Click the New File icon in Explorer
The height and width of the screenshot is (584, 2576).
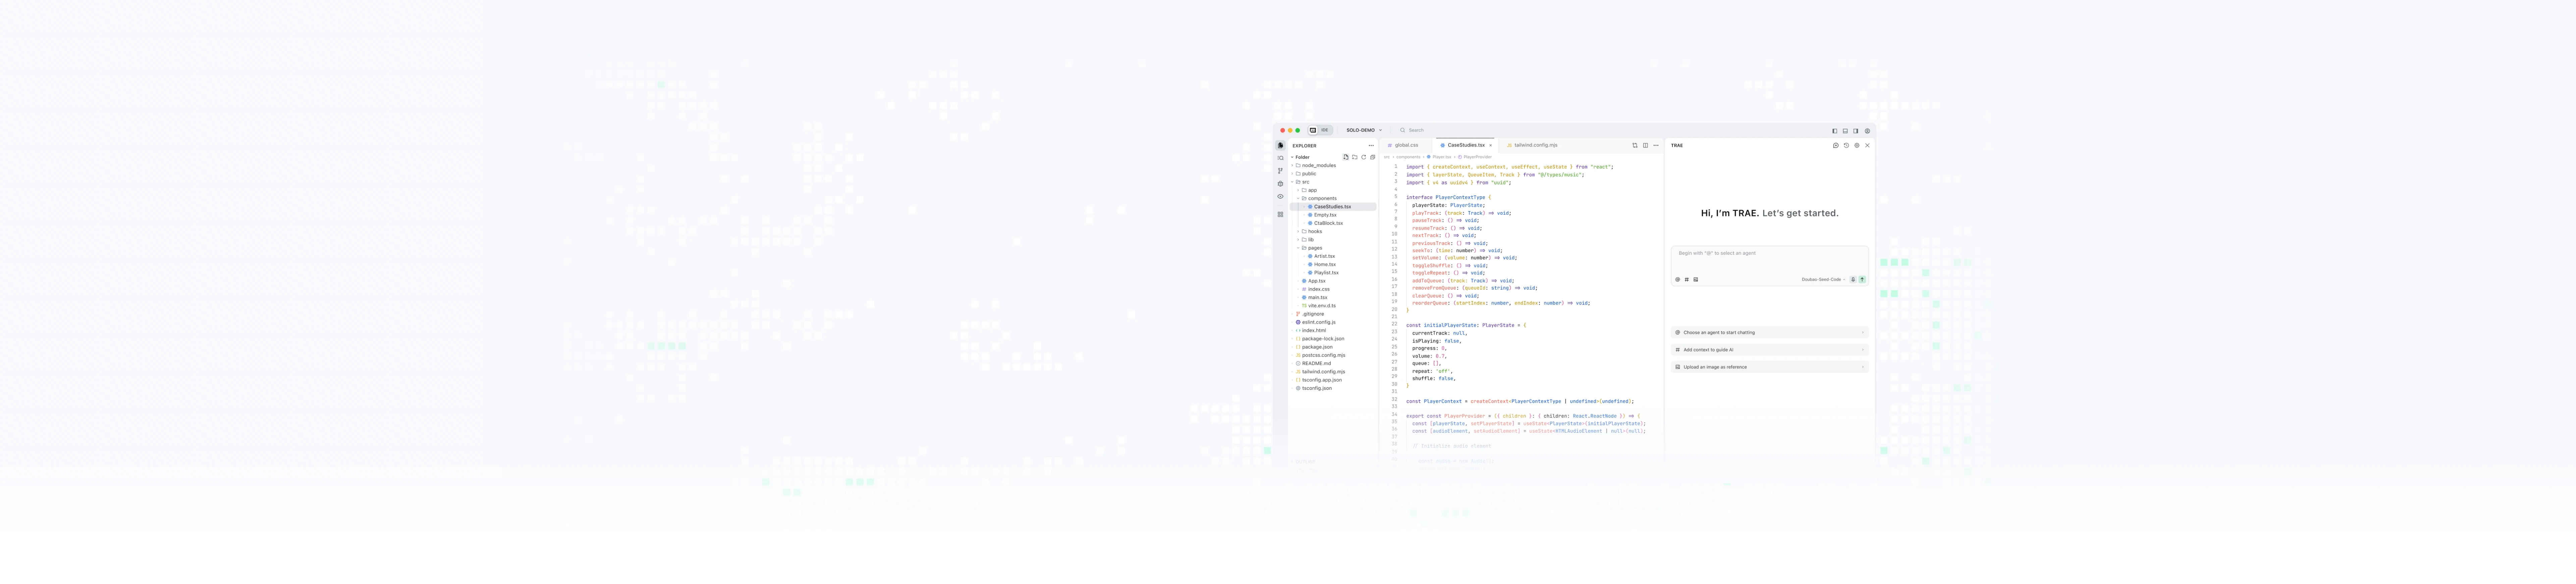pos(1346,157)
